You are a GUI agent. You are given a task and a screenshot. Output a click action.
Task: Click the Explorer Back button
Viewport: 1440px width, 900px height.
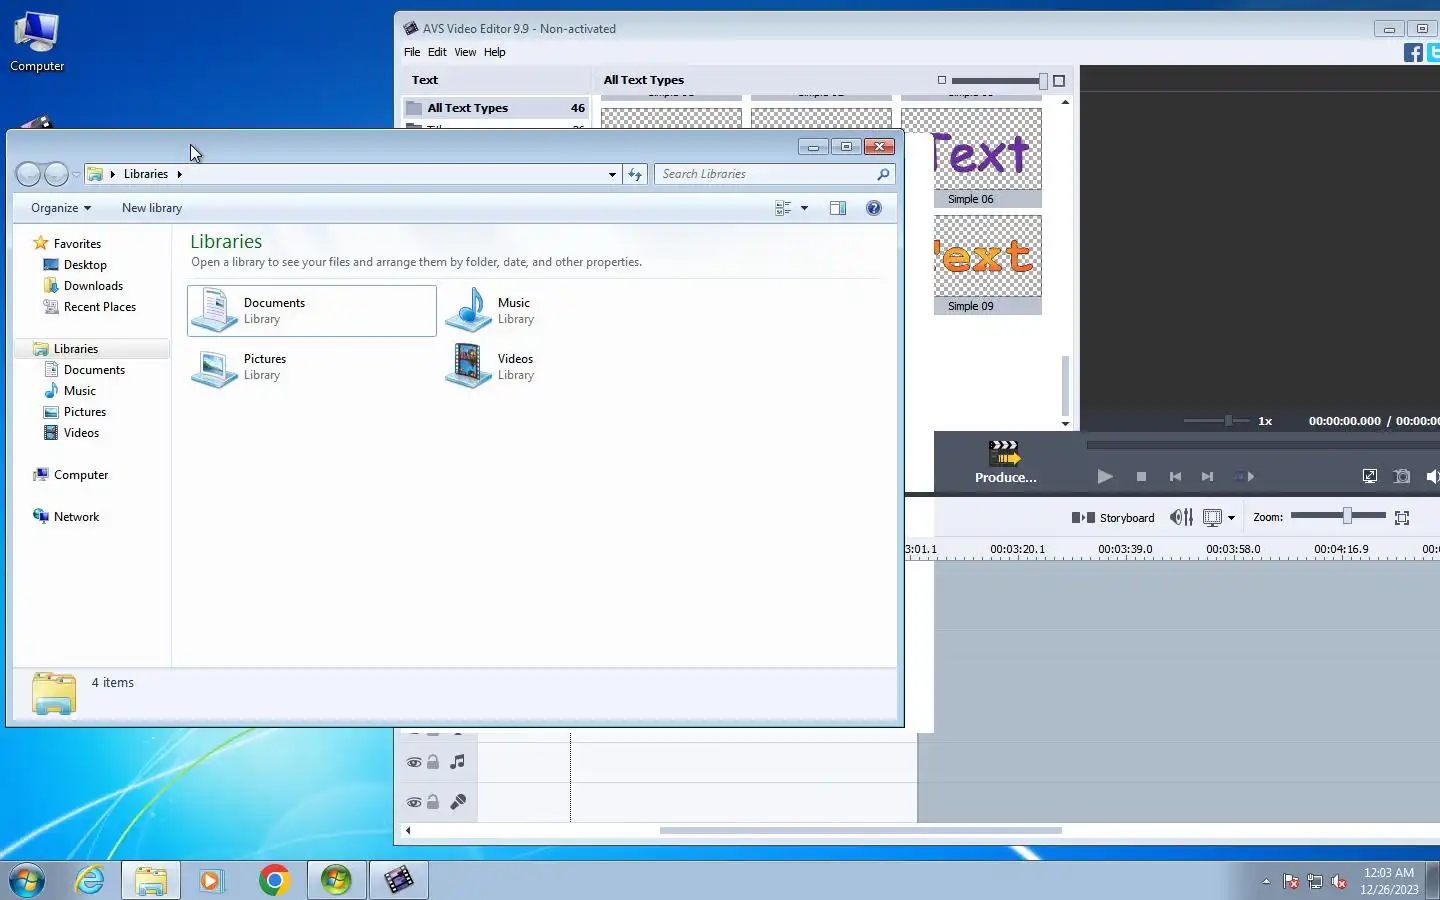point(29,174)
